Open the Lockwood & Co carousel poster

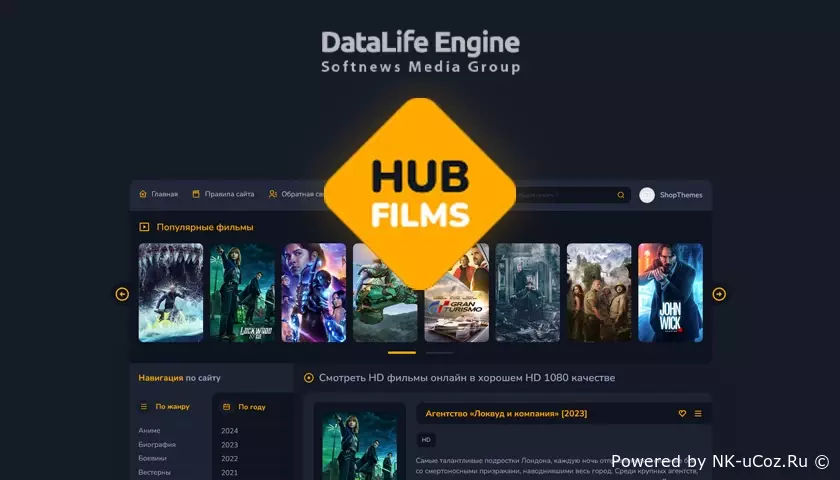242,292
